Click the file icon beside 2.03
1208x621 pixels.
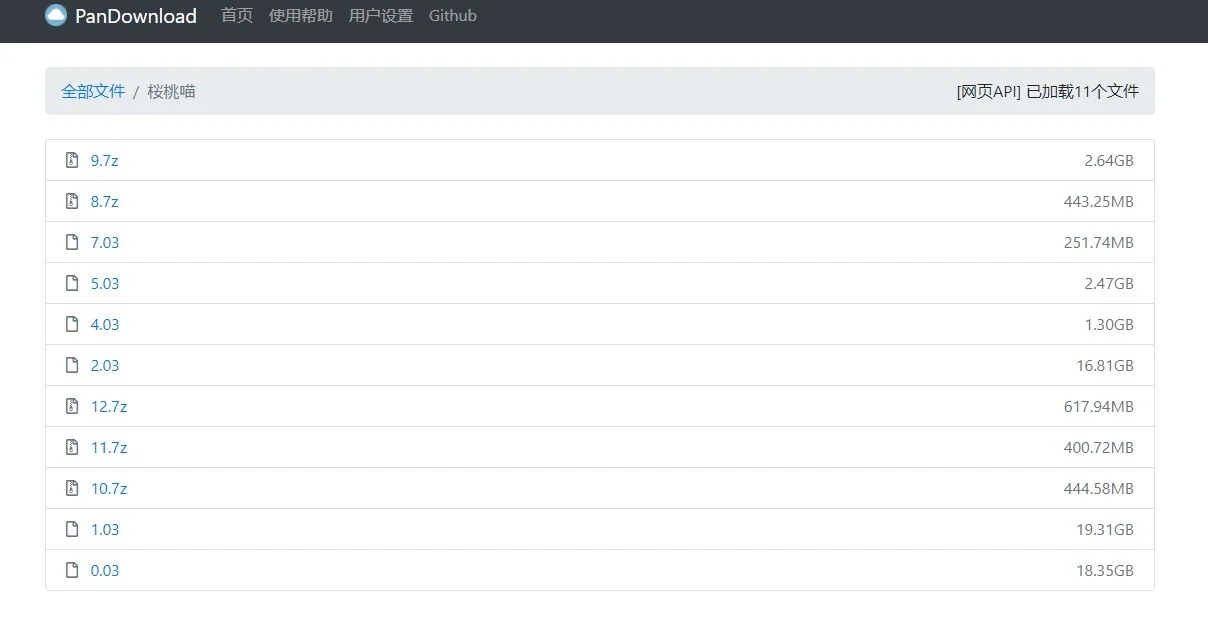click(x=72, y=365)
